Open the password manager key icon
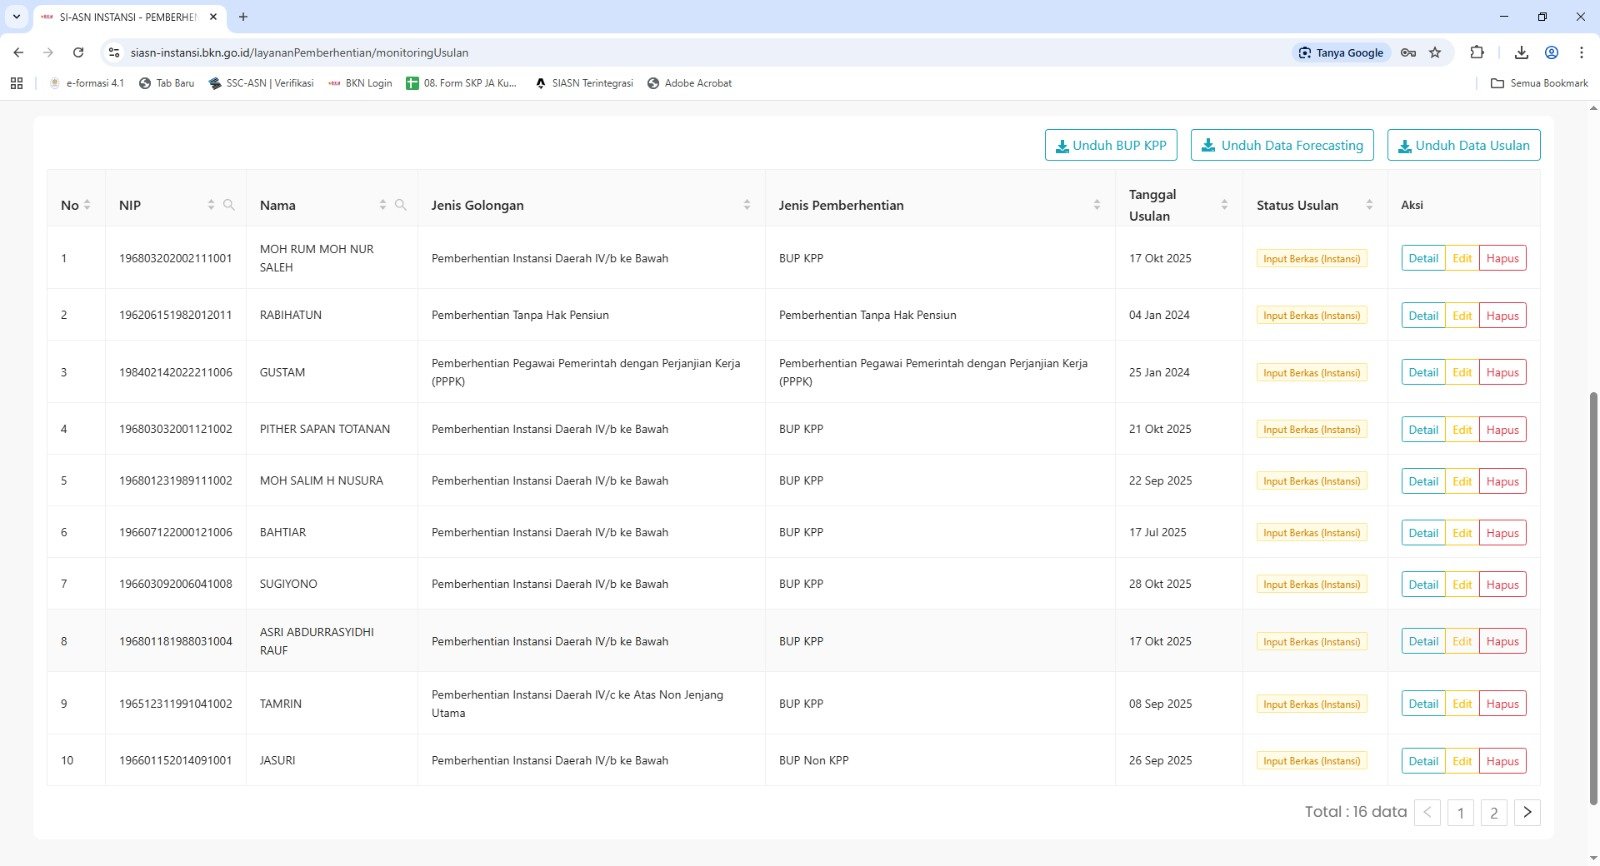The width and height of the screenshot is (1600, 866). pos(1408,53)
